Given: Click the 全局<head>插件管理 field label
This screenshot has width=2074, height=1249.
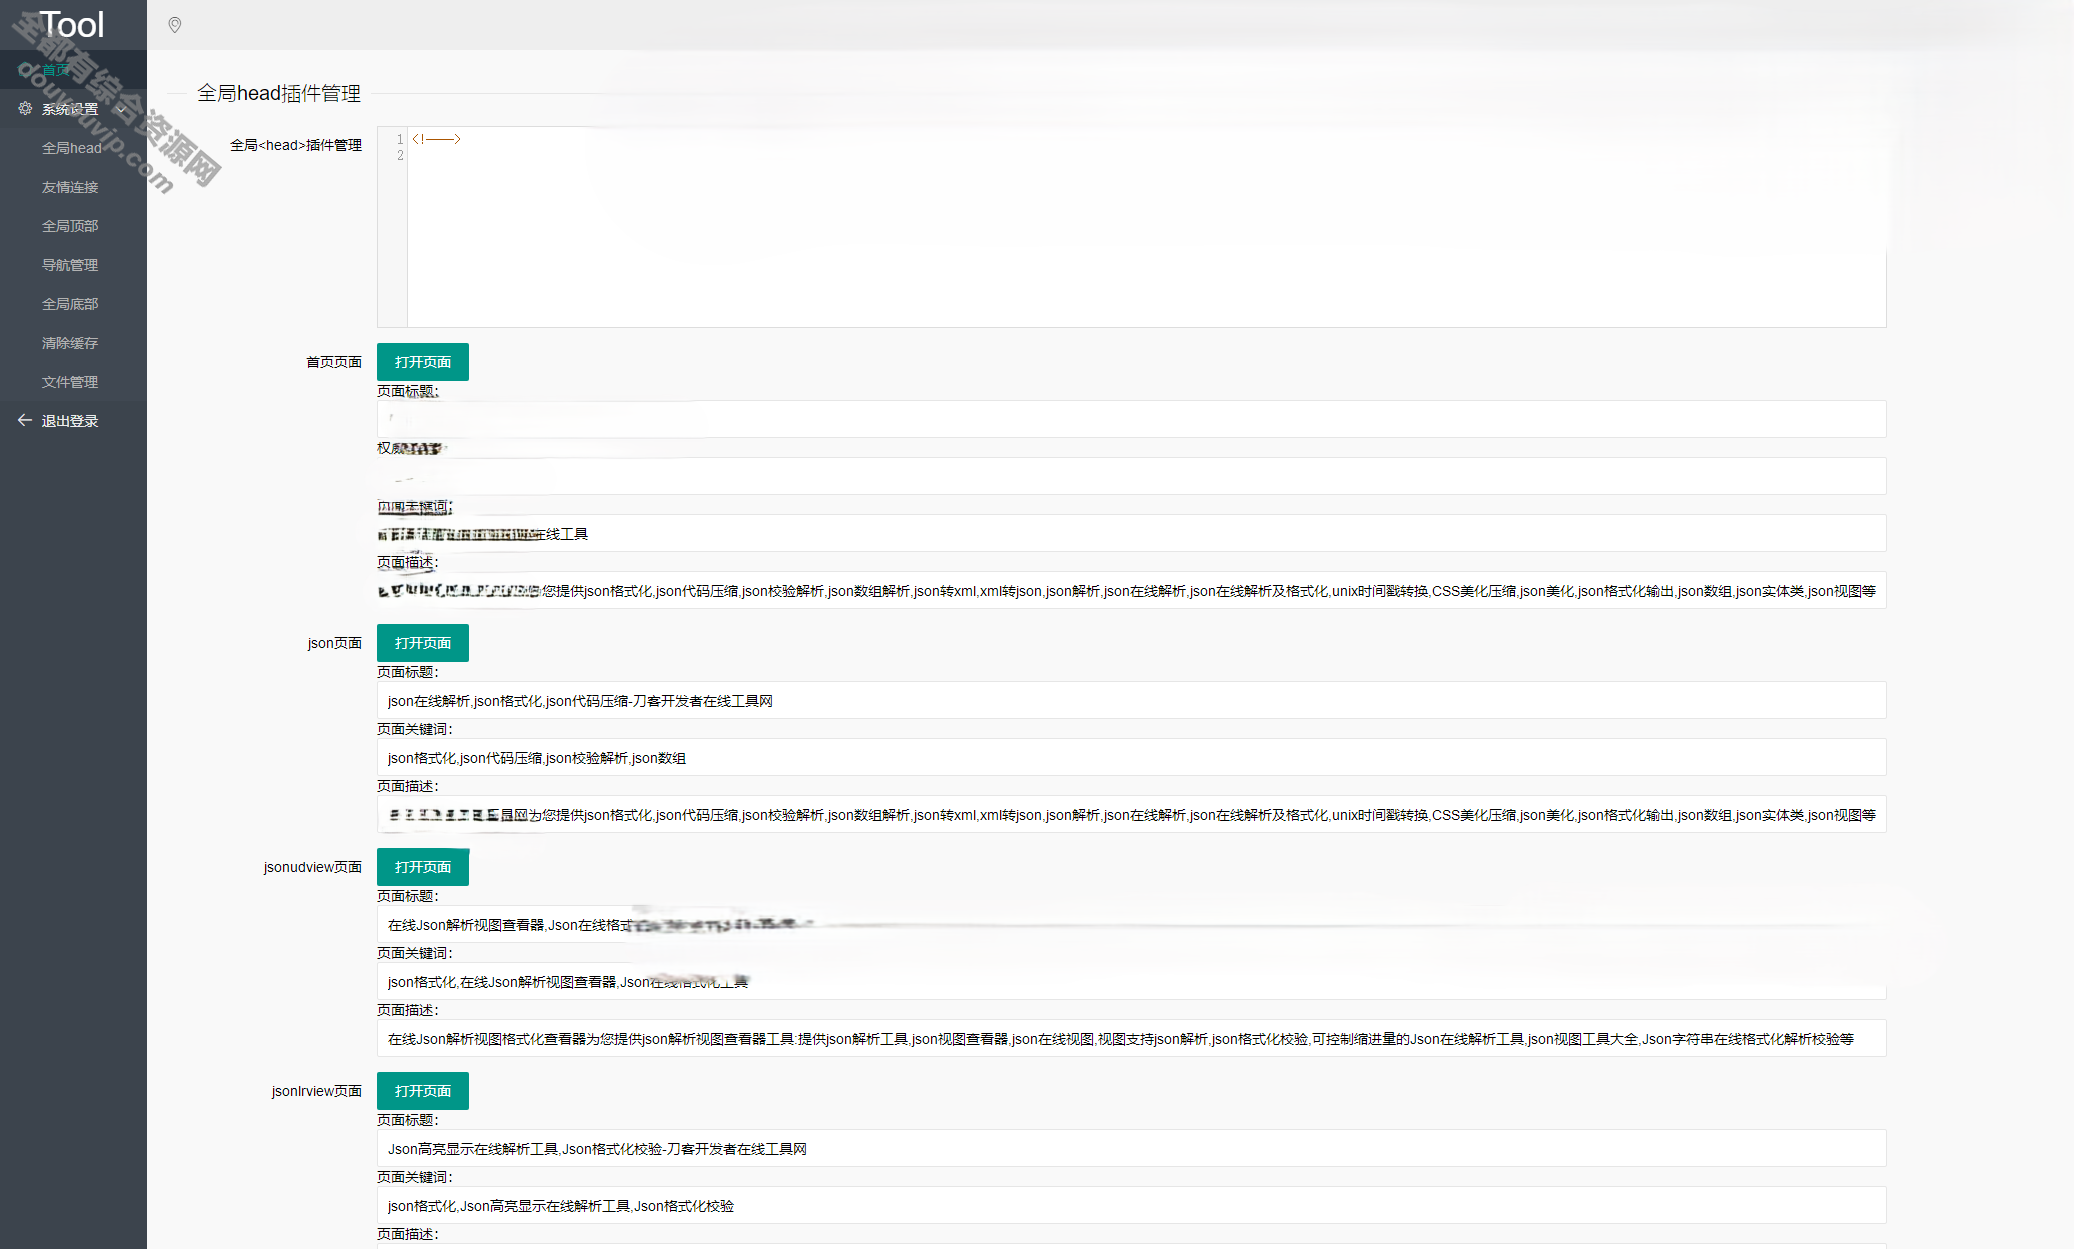Looking at the screenshot, I should pyautogui.click(x=296, y=145).
